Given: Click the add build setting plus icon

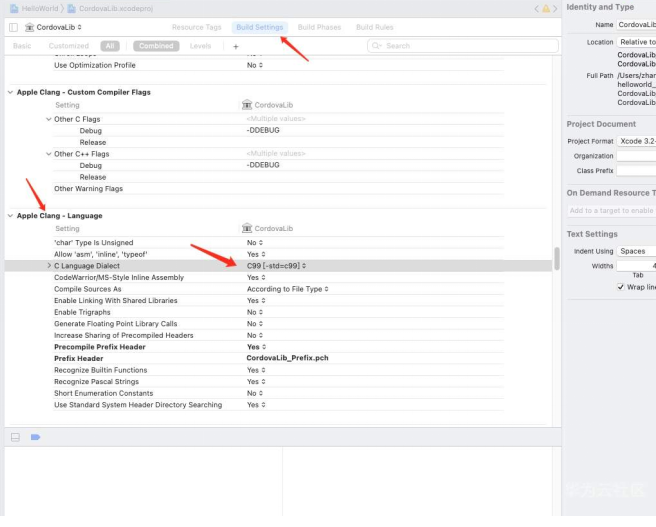Looking at the screenshot, I should pyautogui.click(x=236, y=46).
